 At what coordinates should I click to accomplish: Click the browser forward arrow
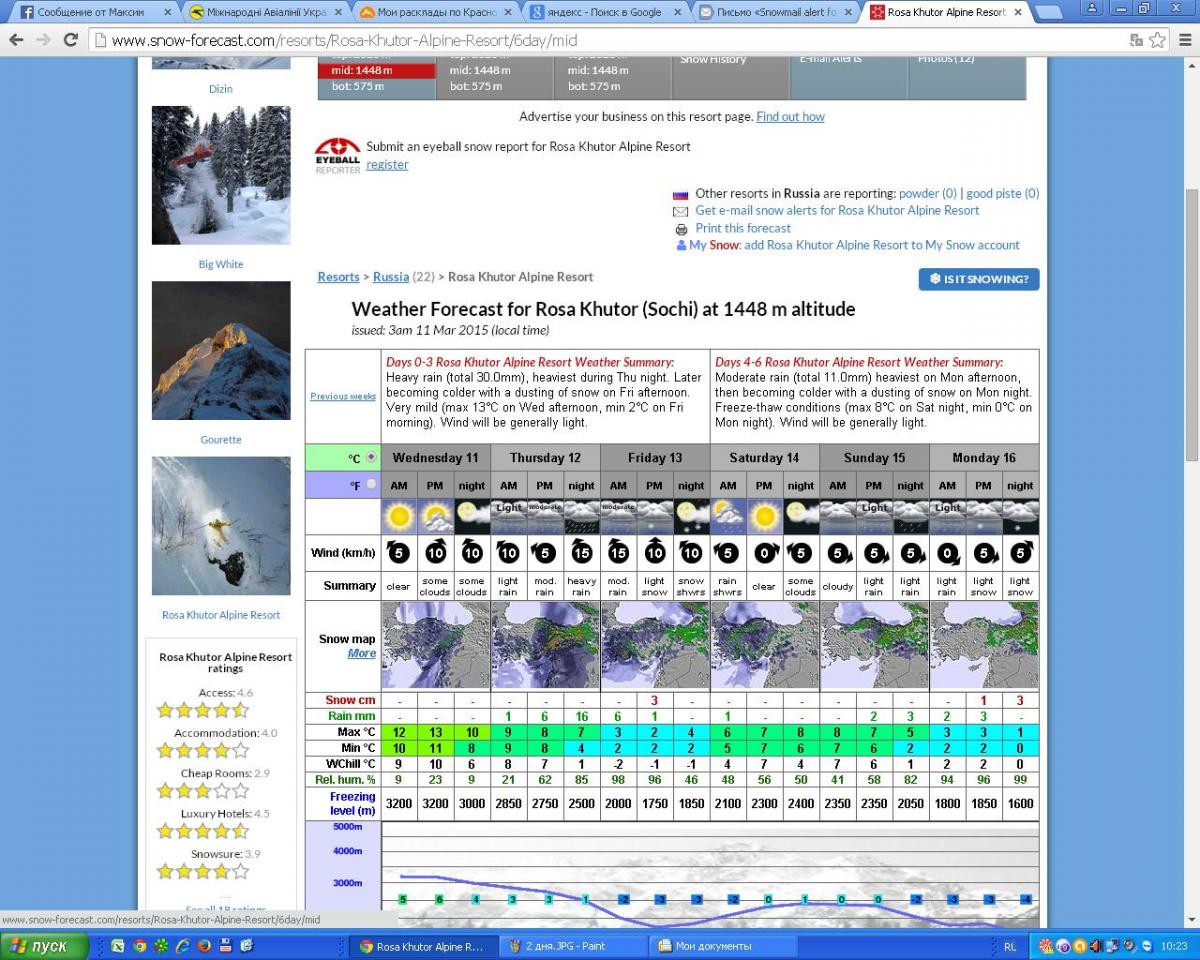(43, 41)
